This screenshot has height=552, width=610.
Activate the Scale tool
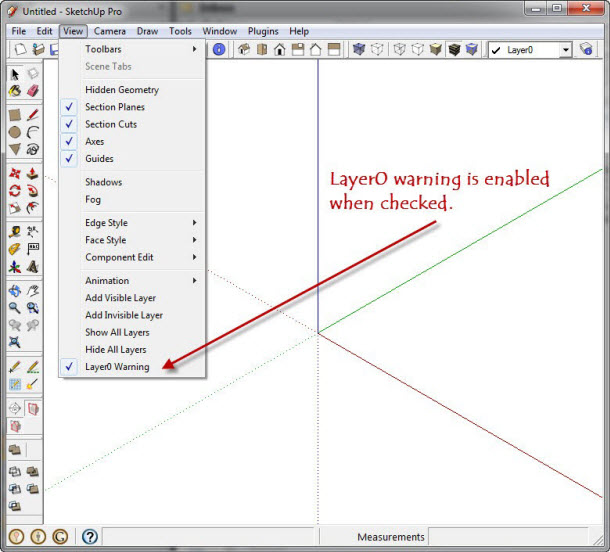click(x=15, y=208)
